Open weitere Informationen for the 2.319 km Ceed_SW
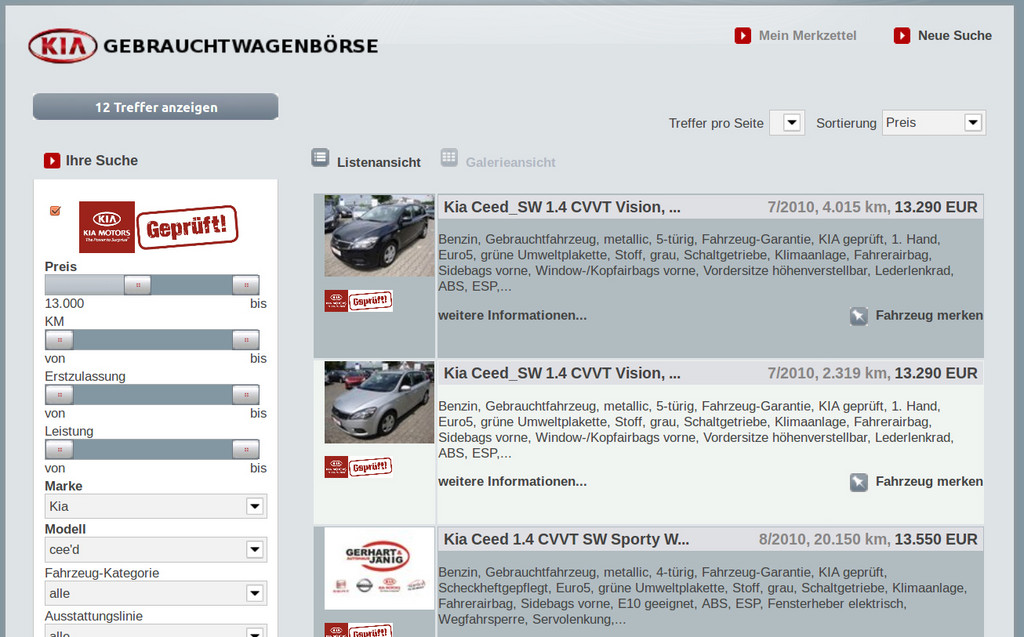The height and width of the screenshot is (637, 1024). pos(513,482)
